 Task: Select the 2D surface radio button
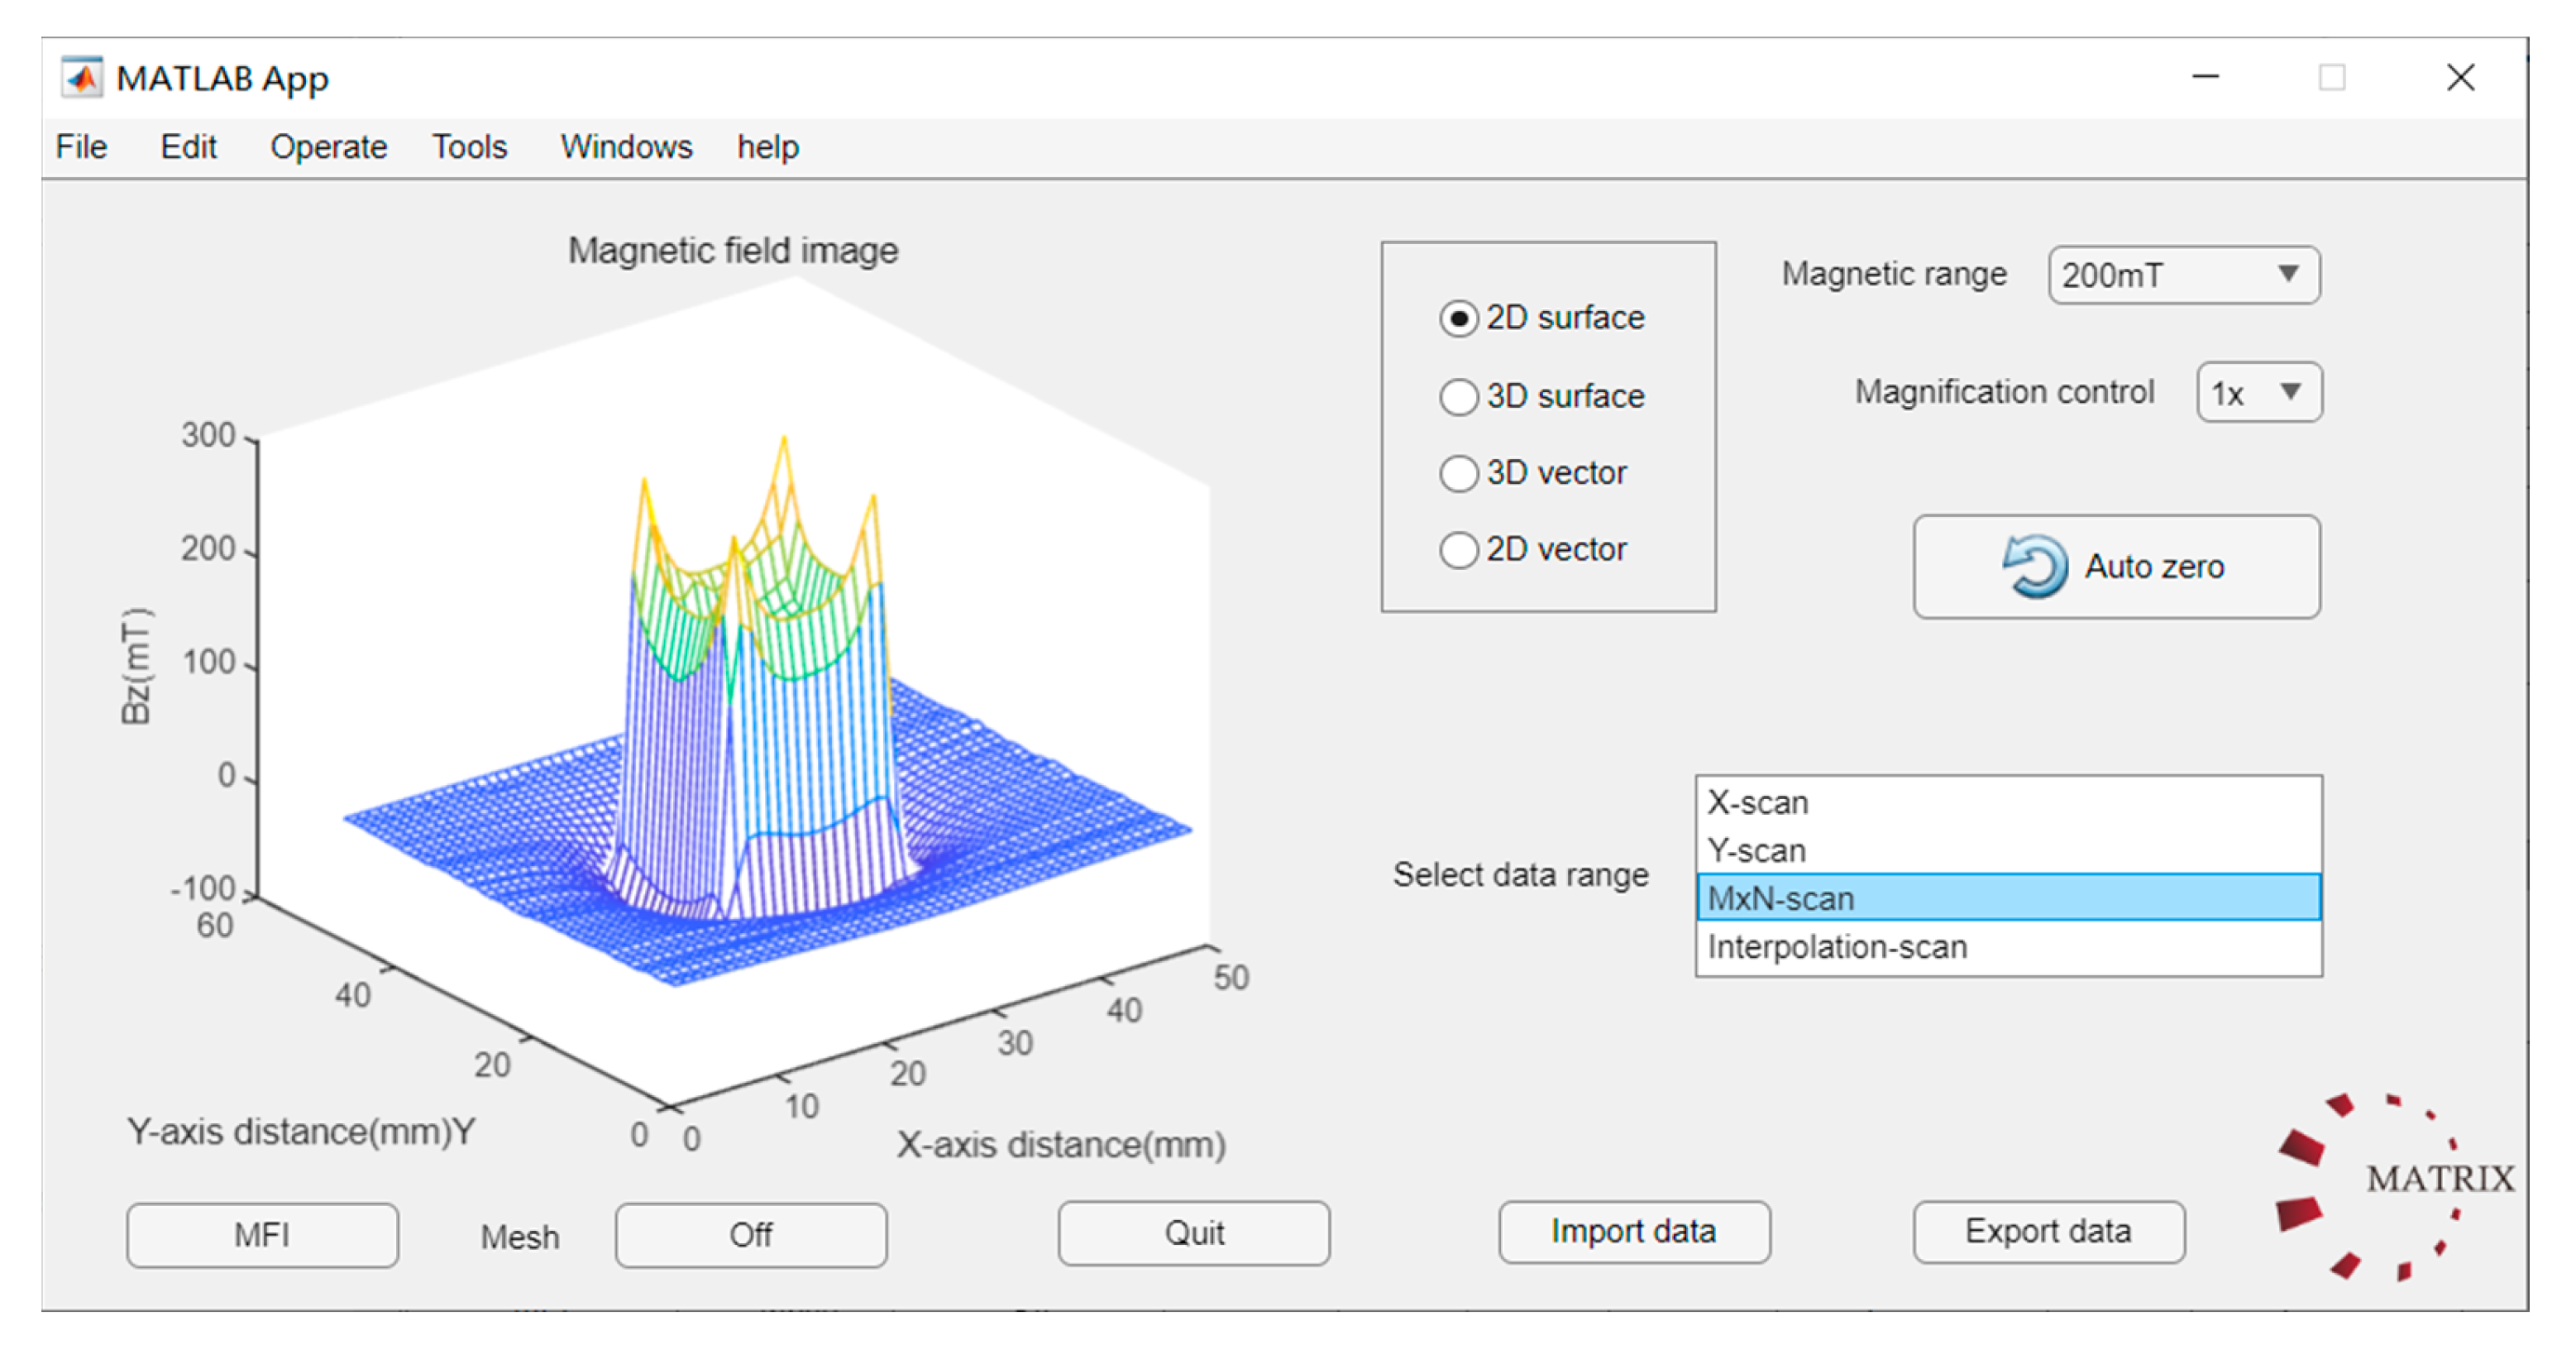tap(1458, 319)
